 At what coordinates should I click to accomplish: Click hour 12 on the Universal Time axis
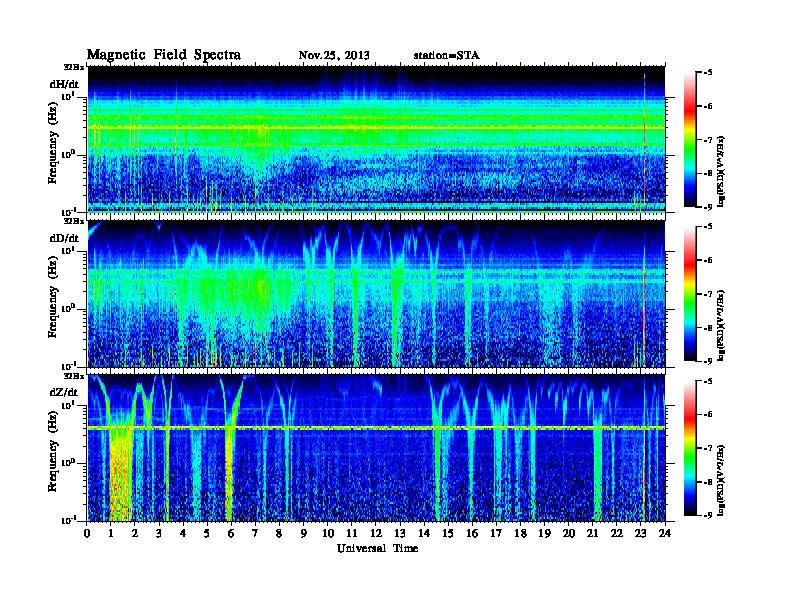(x=376, y=533)
